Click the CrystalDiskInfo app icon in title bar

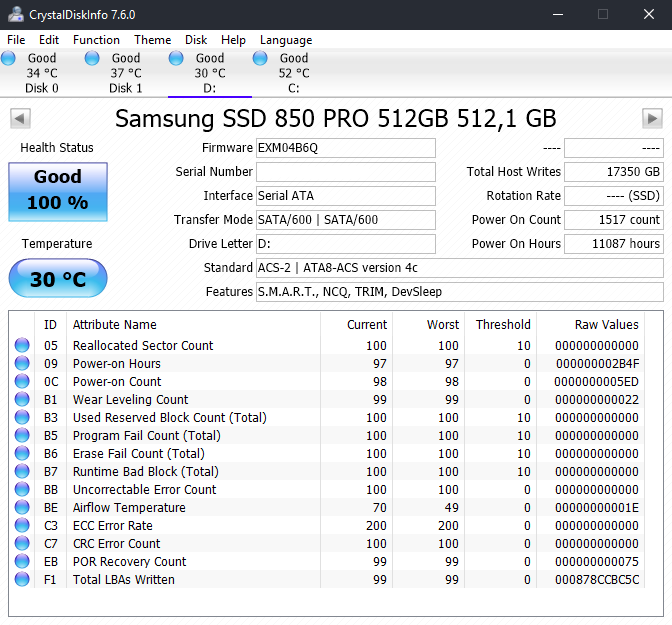pyautogui.click(x=16, y=15)
